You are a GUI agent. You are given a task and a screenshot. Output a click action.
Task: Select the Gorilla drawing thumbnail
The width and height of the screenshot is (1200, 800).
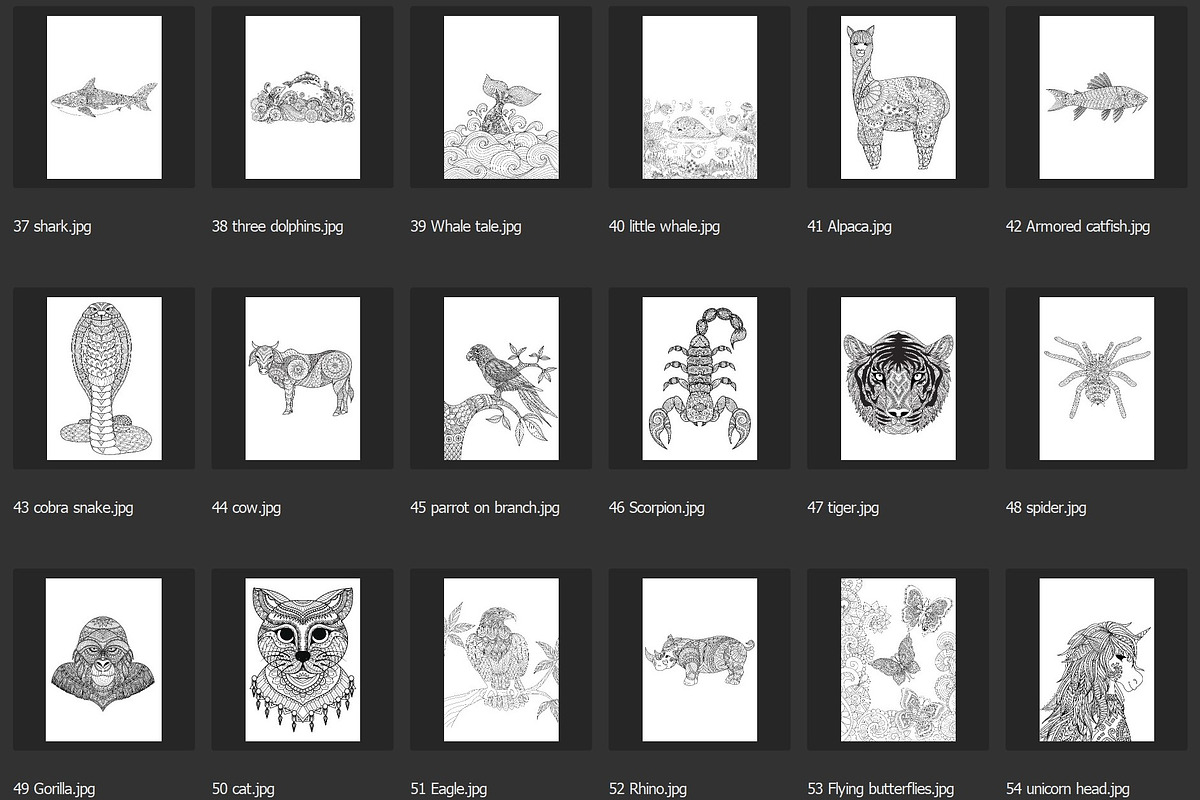click(104, 660)
